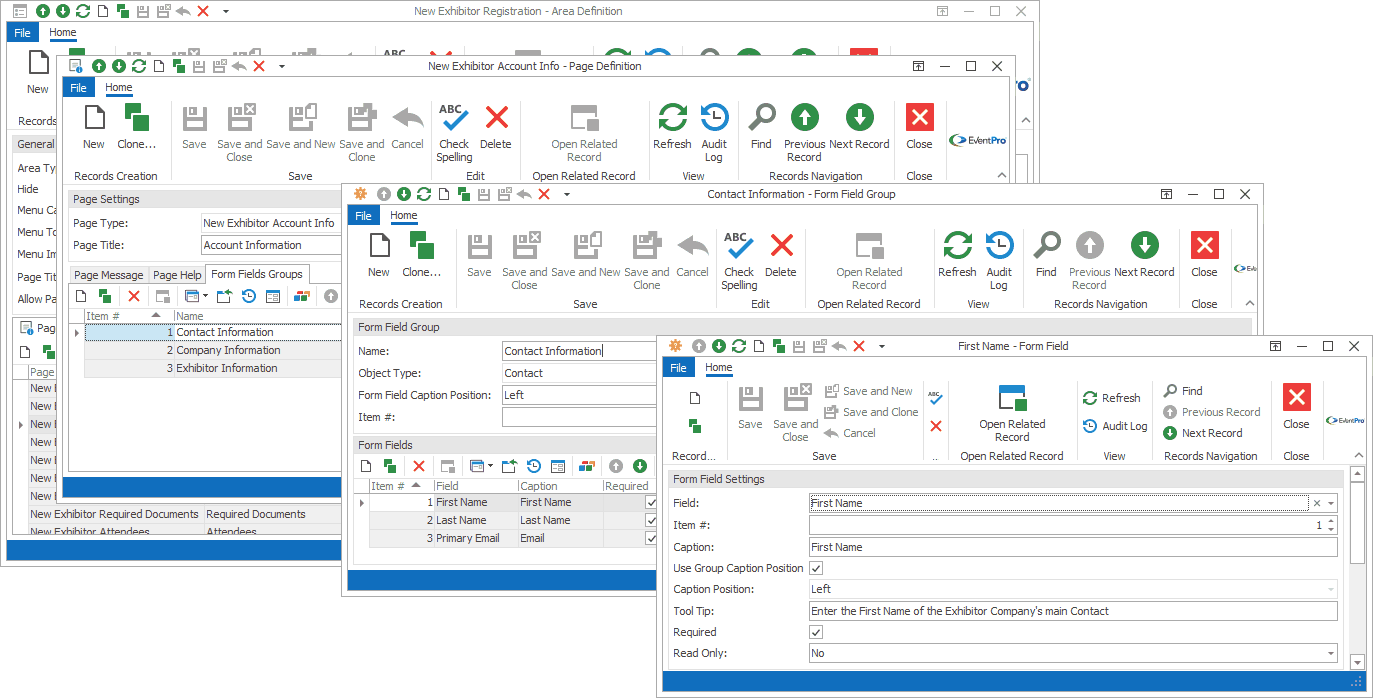Open Caption Position dropdown showing Left
The image size is (1373, 698).
(1331, 589)
